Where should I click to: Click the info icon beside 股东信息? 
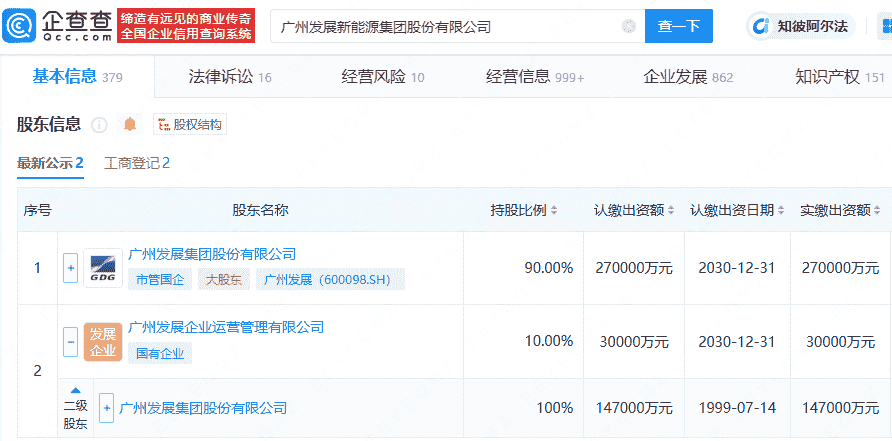(99, 125)
